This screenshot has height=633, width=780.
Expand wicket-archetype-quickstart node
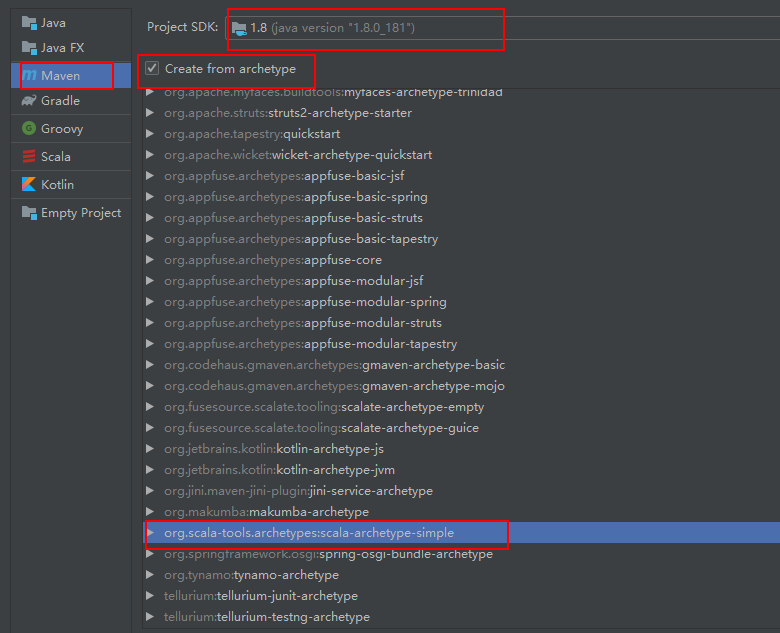[150, 155]
